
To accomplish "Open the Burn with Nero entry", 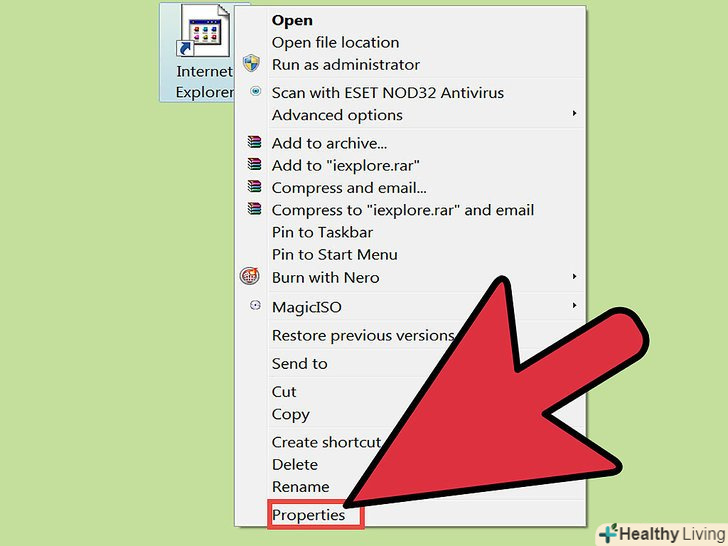I will (325, 278).
